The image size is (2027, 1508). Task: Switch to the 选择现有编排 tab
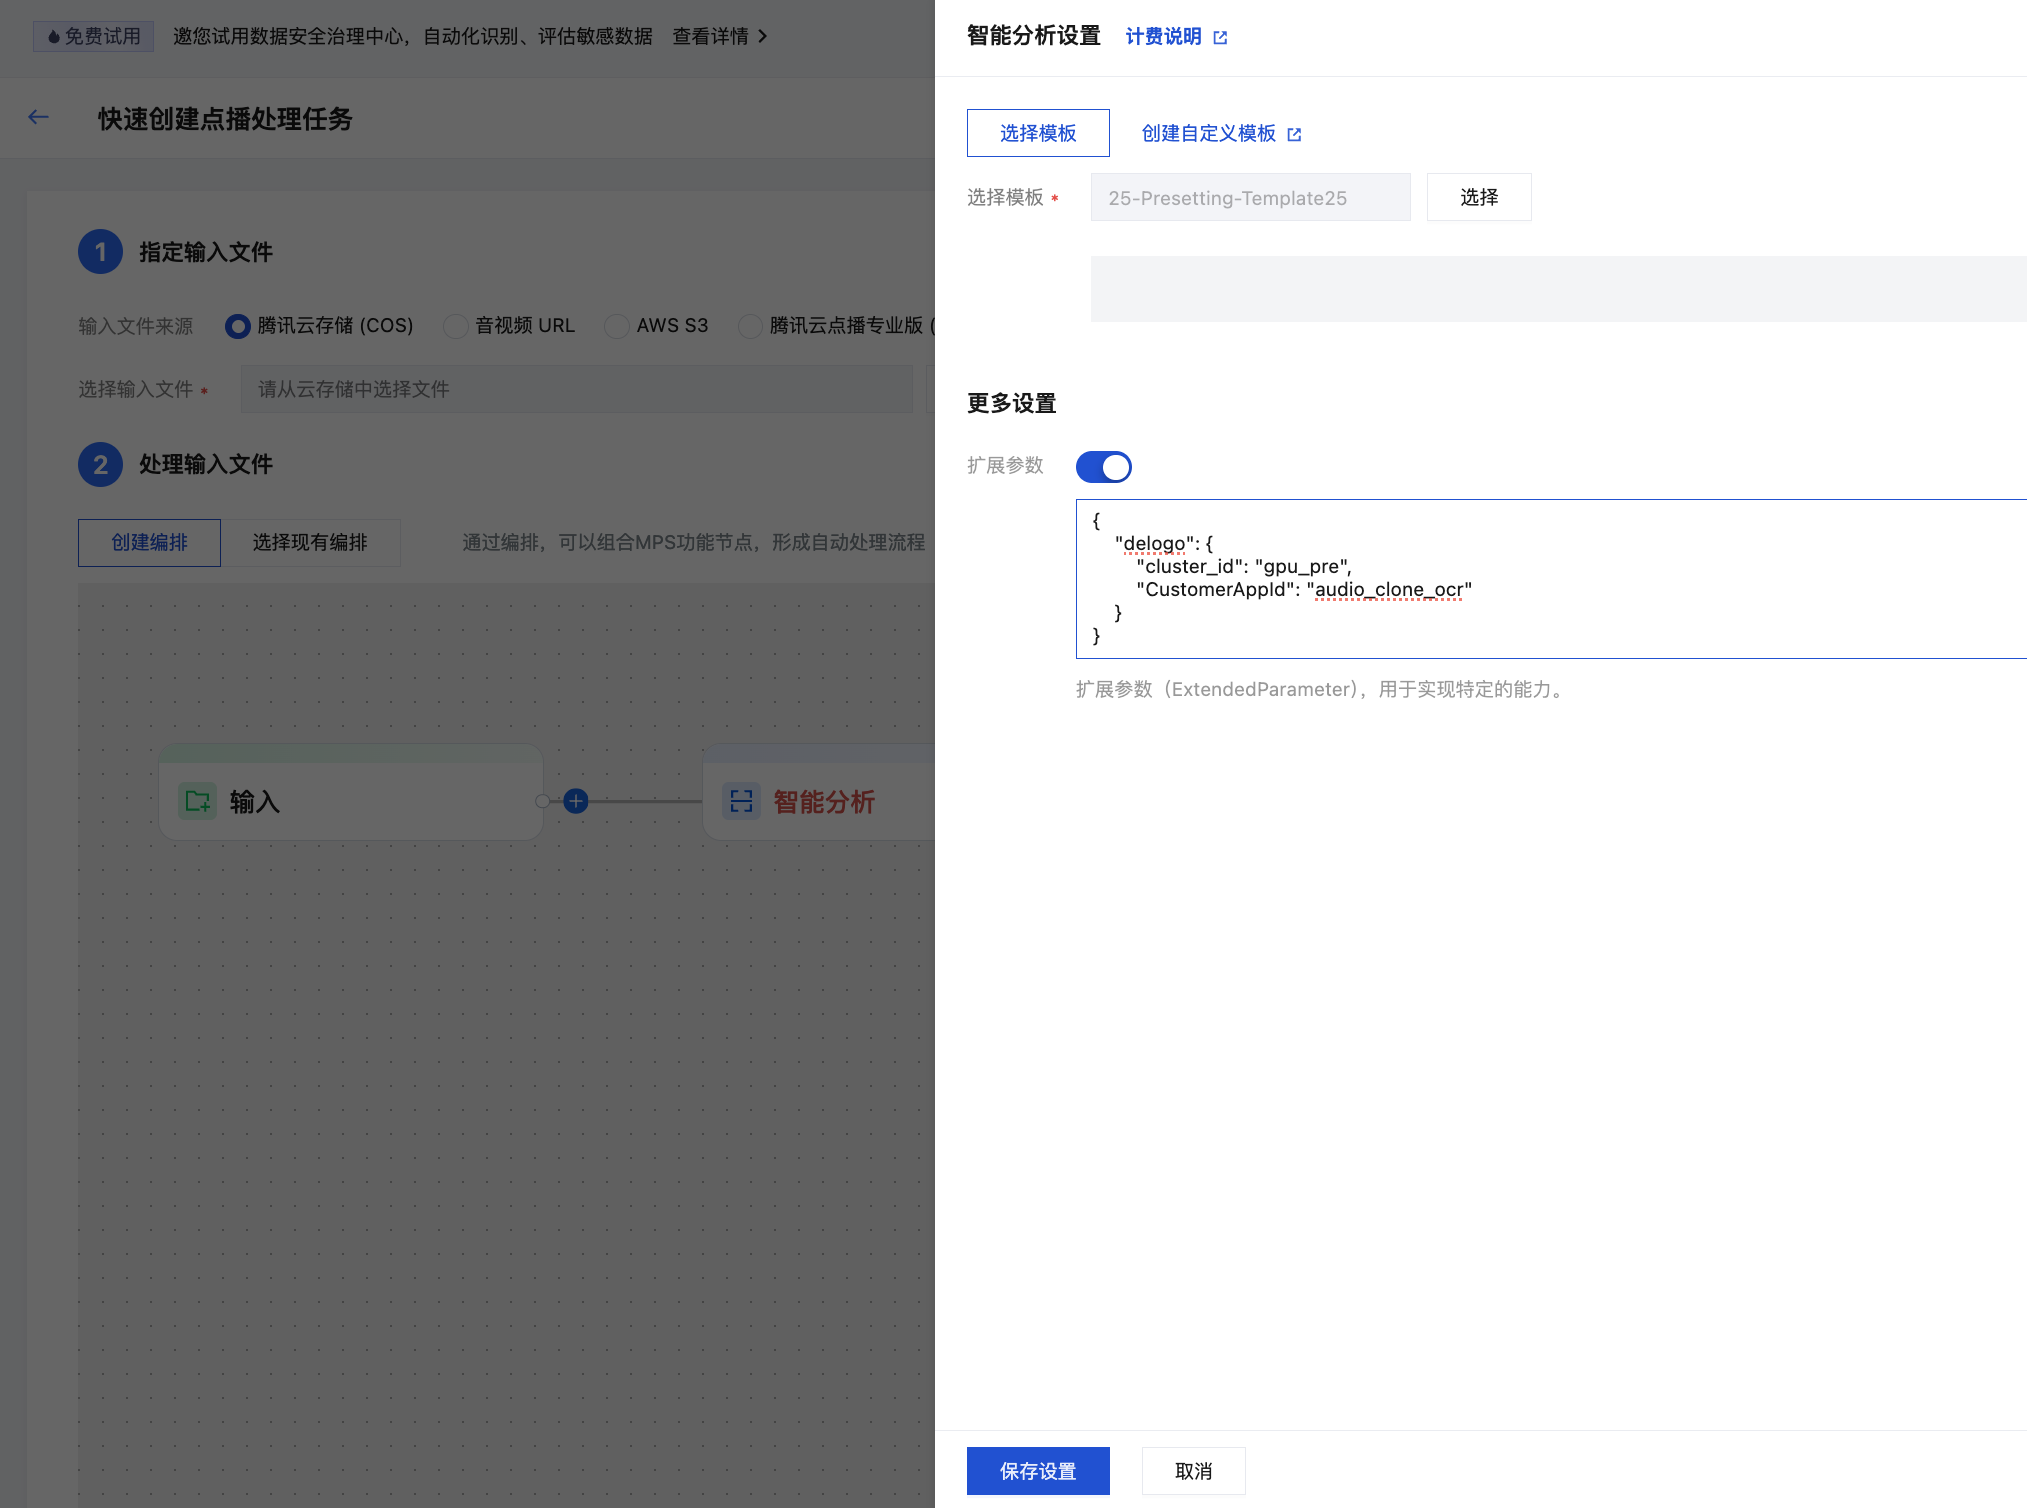[310, 542]
